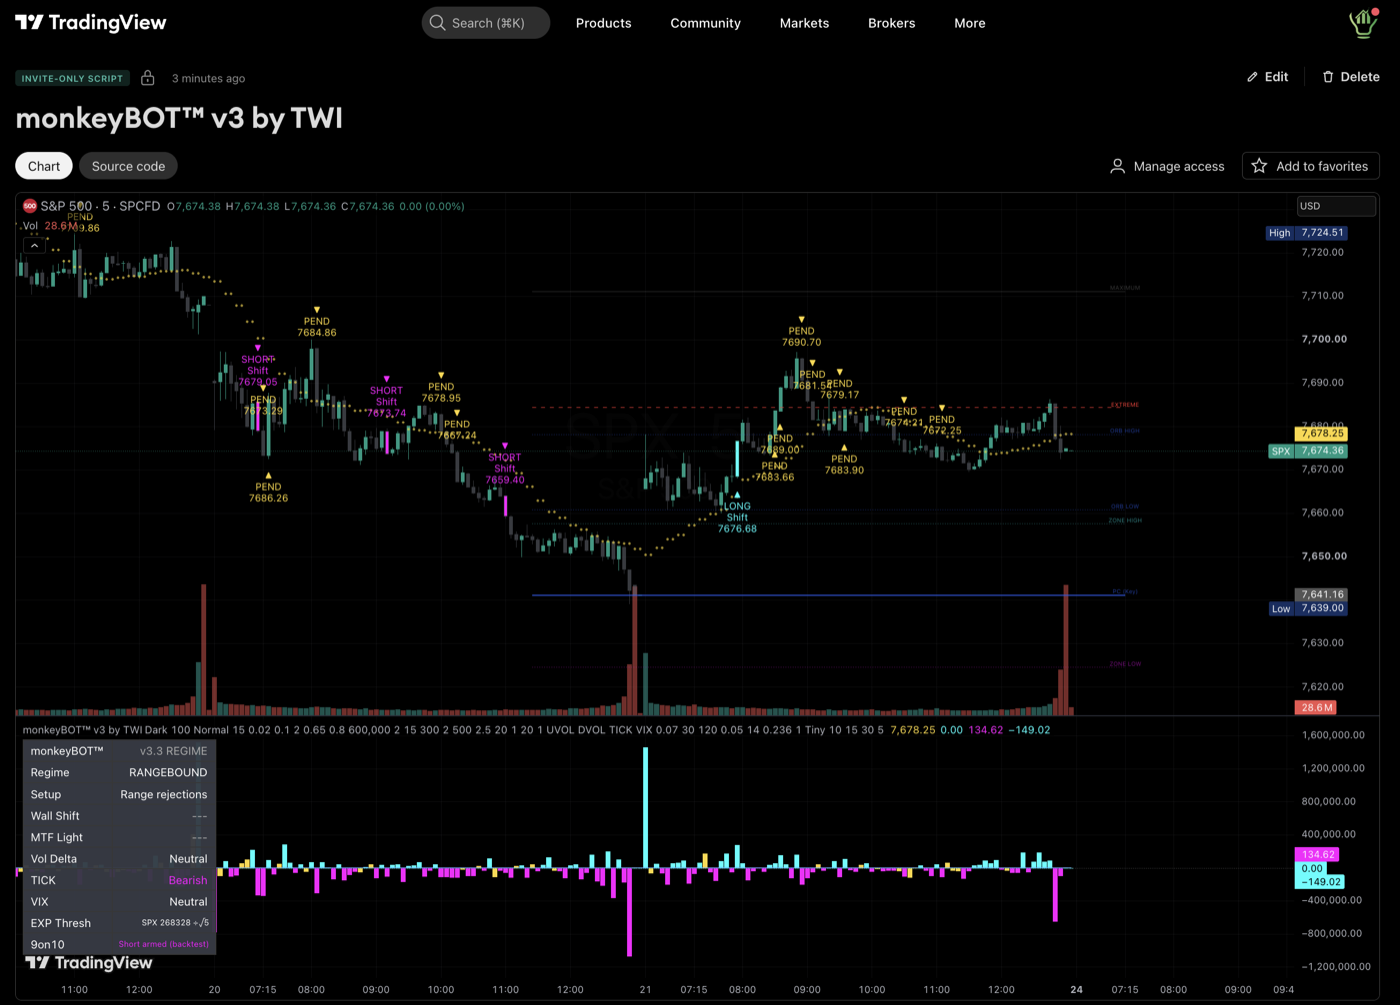Click the Setup Range rejections row
The width and height of the screenshot is (1400, 1005).
(119, 794)
